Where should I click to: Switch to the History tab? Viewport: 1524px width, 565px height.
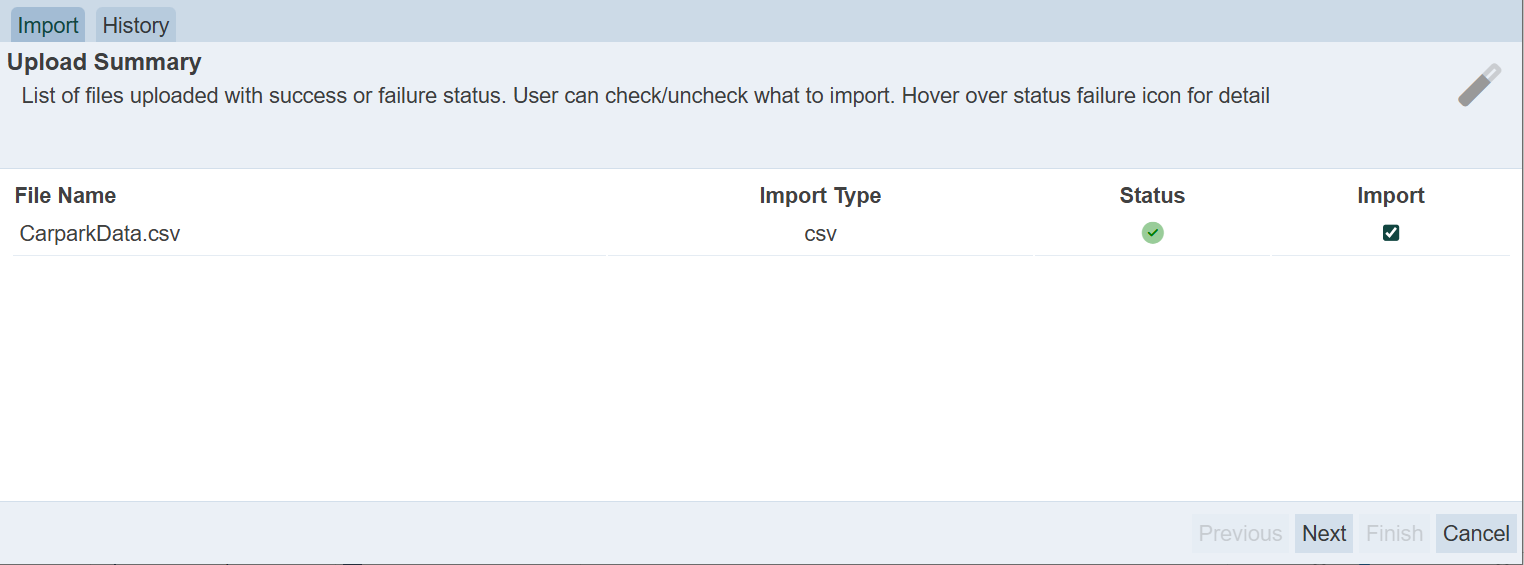[136, 26]
